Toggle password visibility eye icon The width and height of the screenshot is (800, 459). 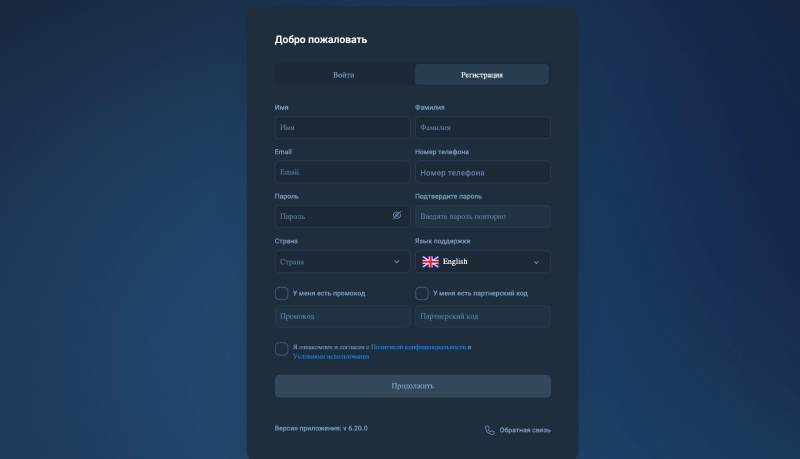pyautogui.click(x=396, y=216)
